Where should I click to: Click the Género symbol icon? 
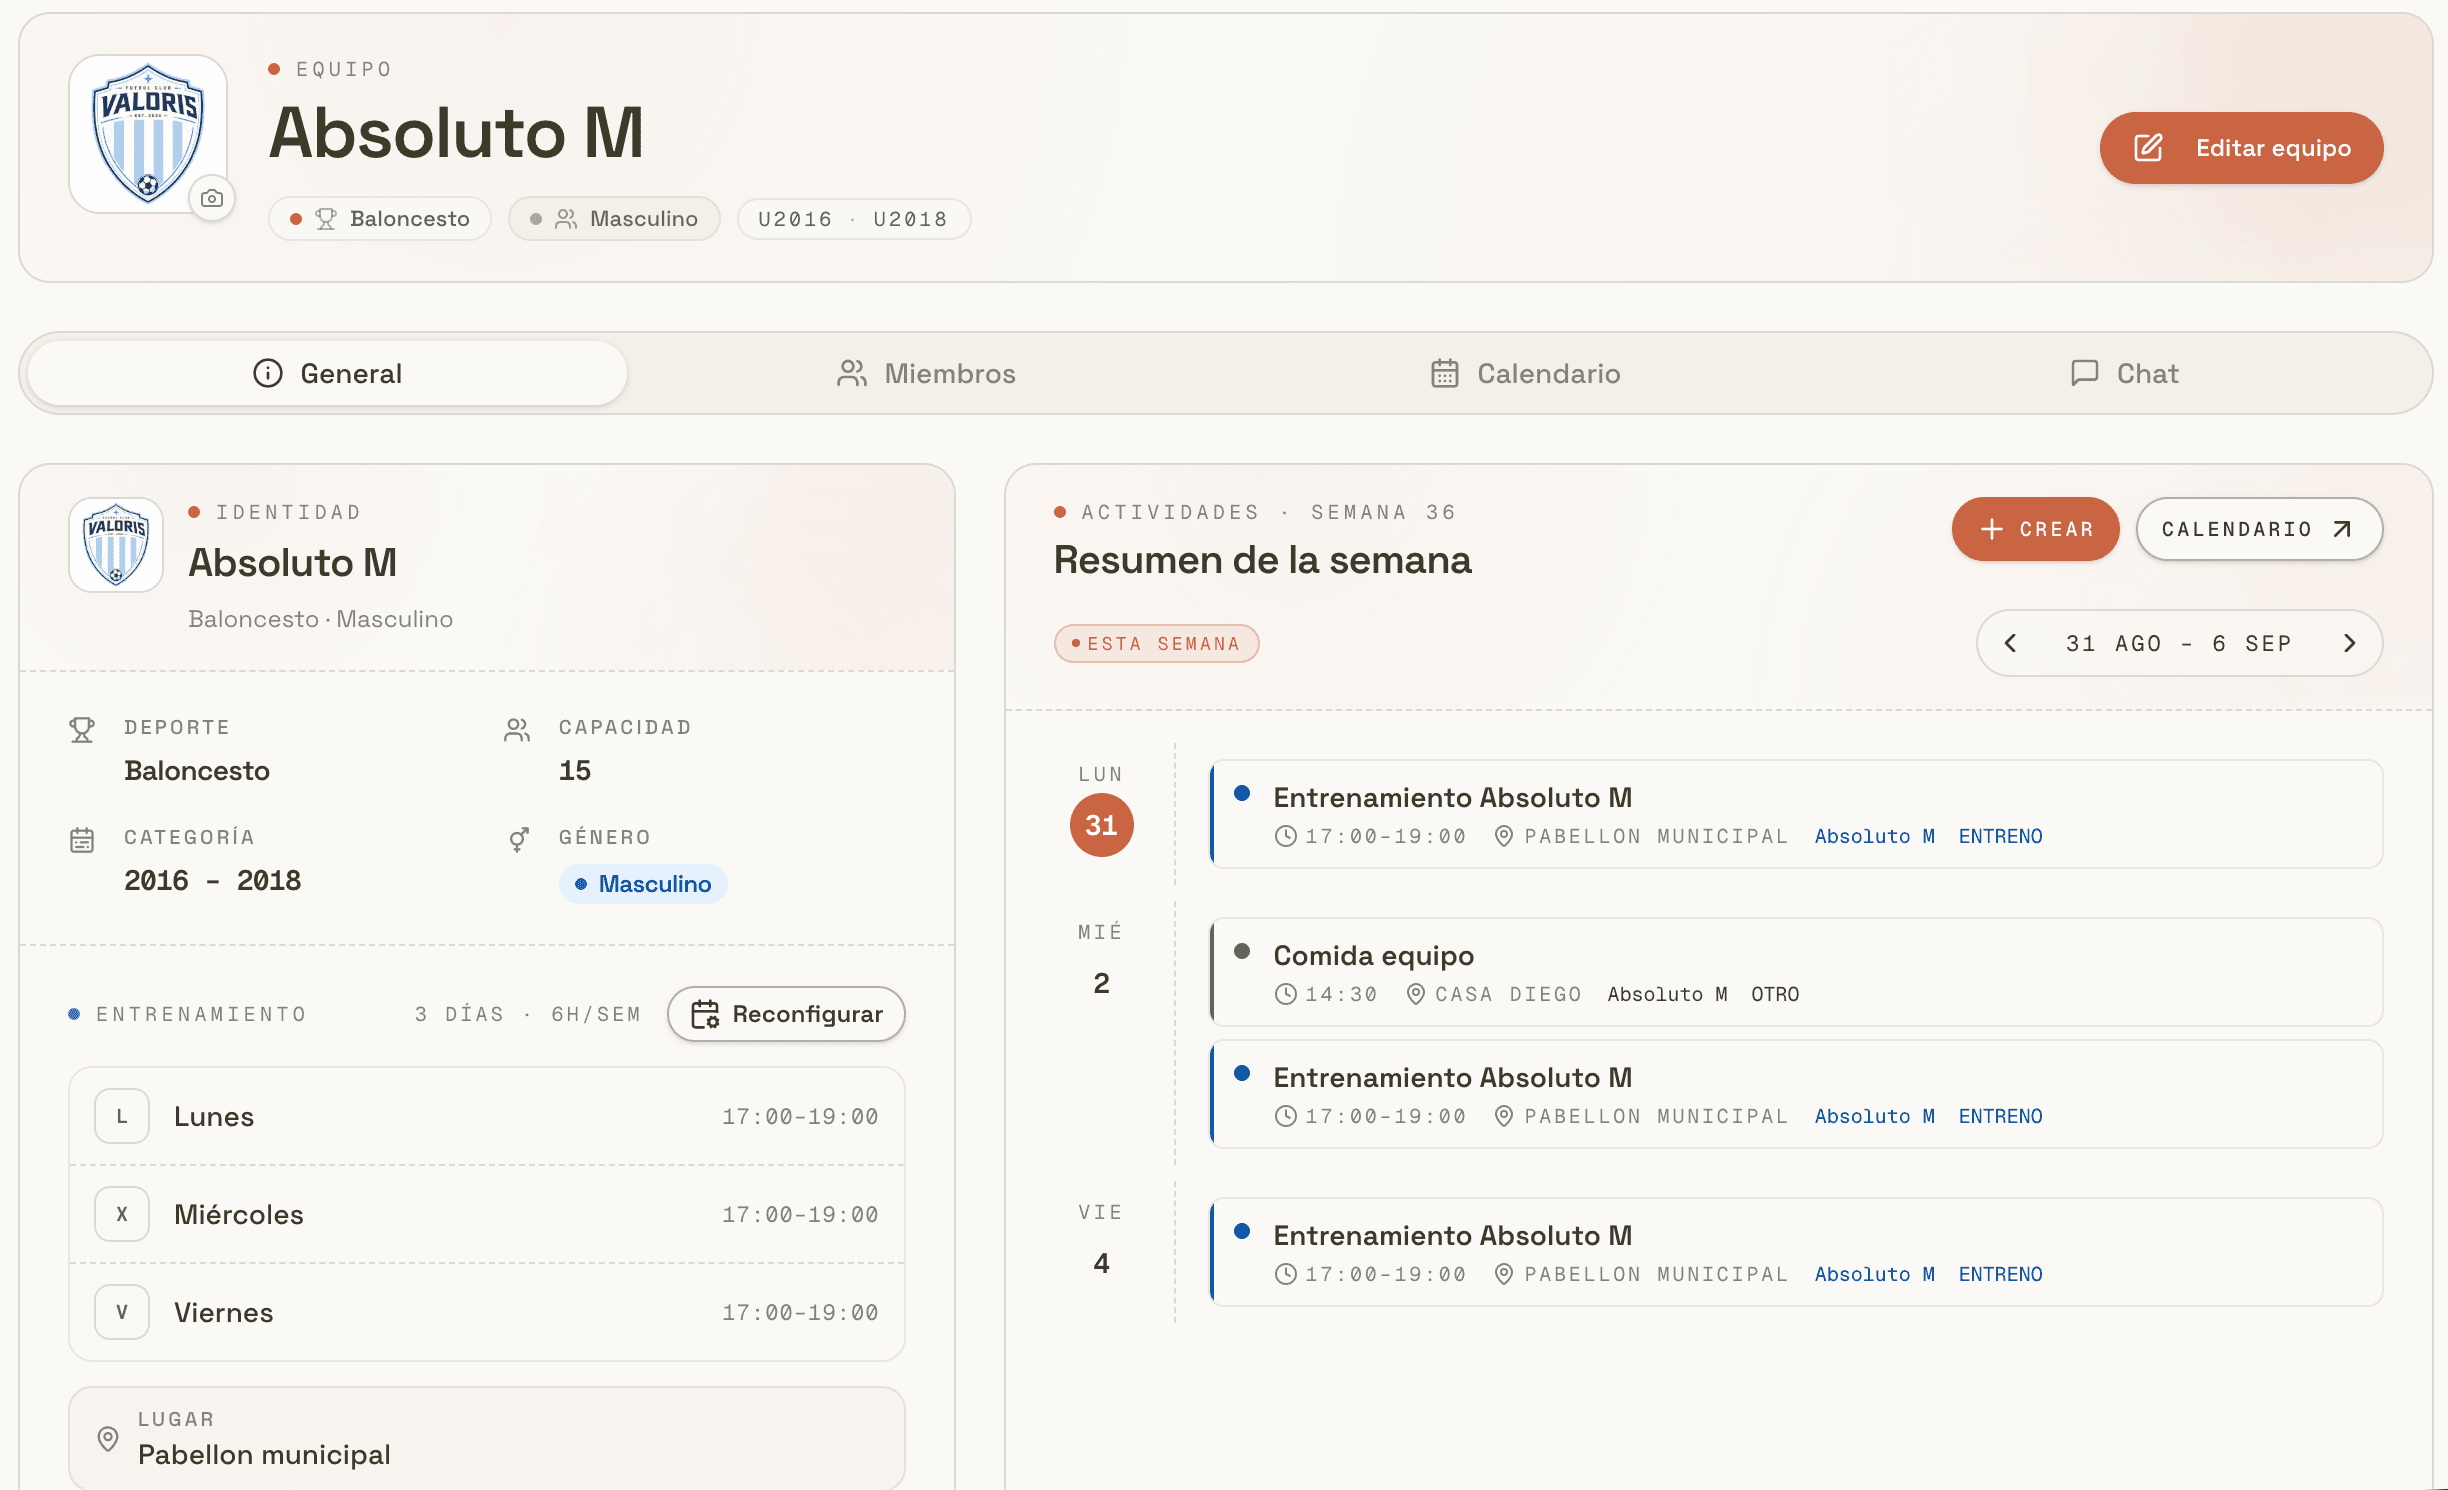pyautogui.click(x=518, y=840)
